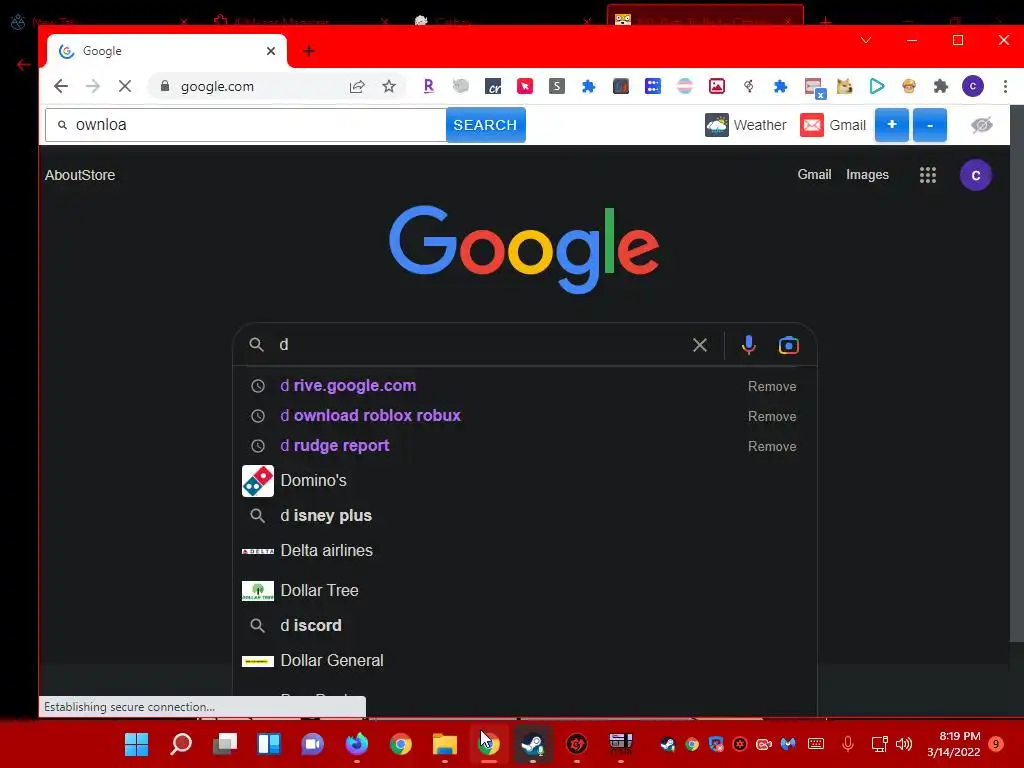Click the blue SEARCH button
The height and width of the screenshot is (768, 1024).
pos(485,125)
